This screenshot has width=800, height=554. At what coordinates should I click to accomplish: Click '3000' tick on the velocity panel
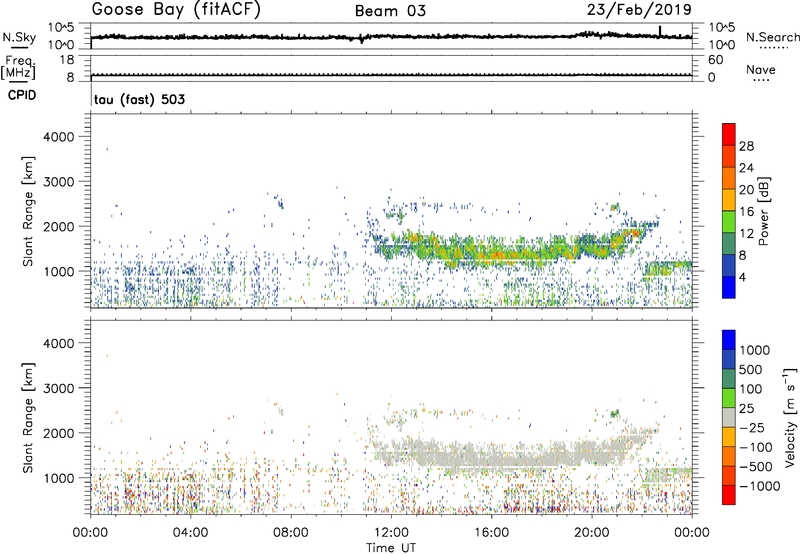coord(59,388)
